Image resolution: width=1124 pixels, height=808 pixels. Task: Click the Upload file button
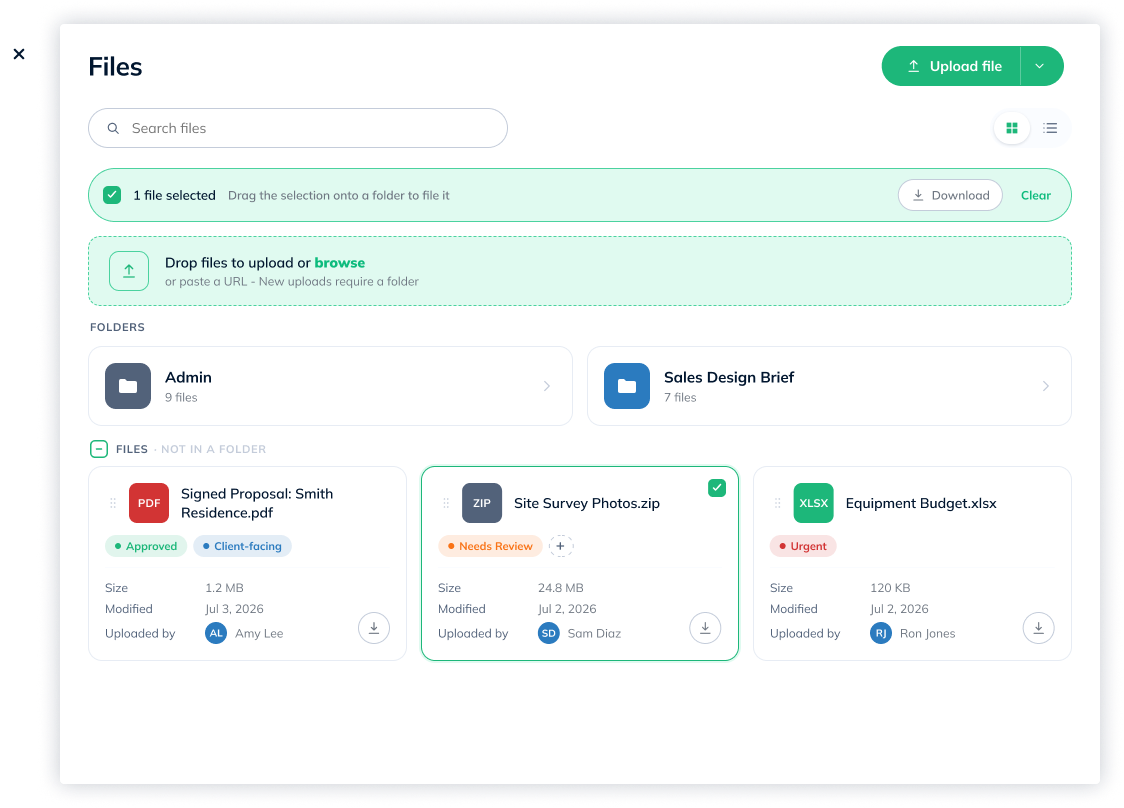pos(951,66)
